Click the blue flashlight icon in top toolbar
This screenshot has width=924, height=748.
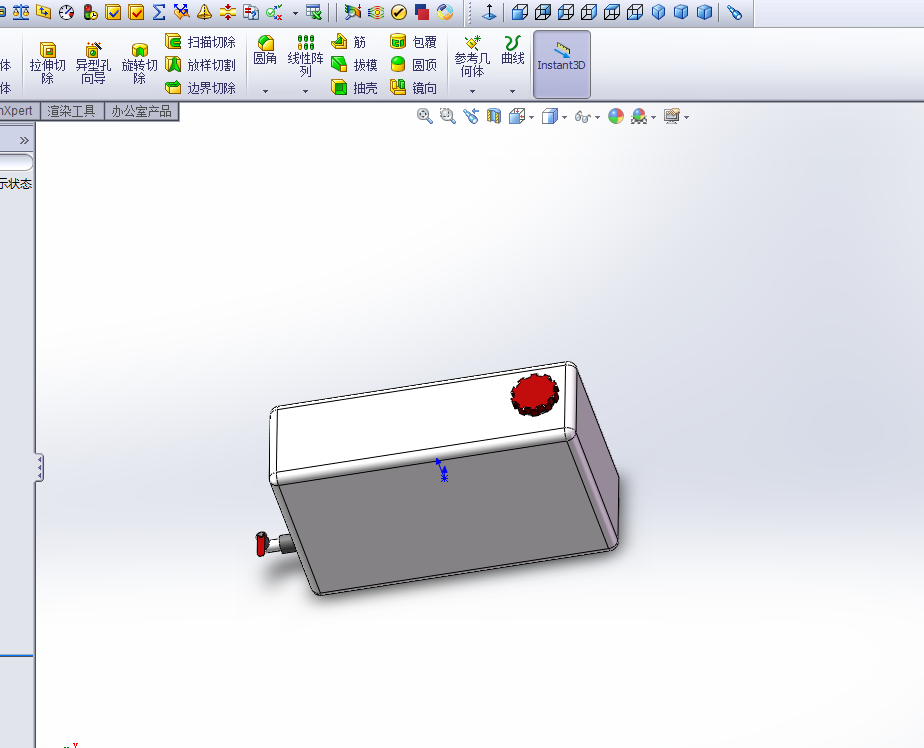[735, 12]
